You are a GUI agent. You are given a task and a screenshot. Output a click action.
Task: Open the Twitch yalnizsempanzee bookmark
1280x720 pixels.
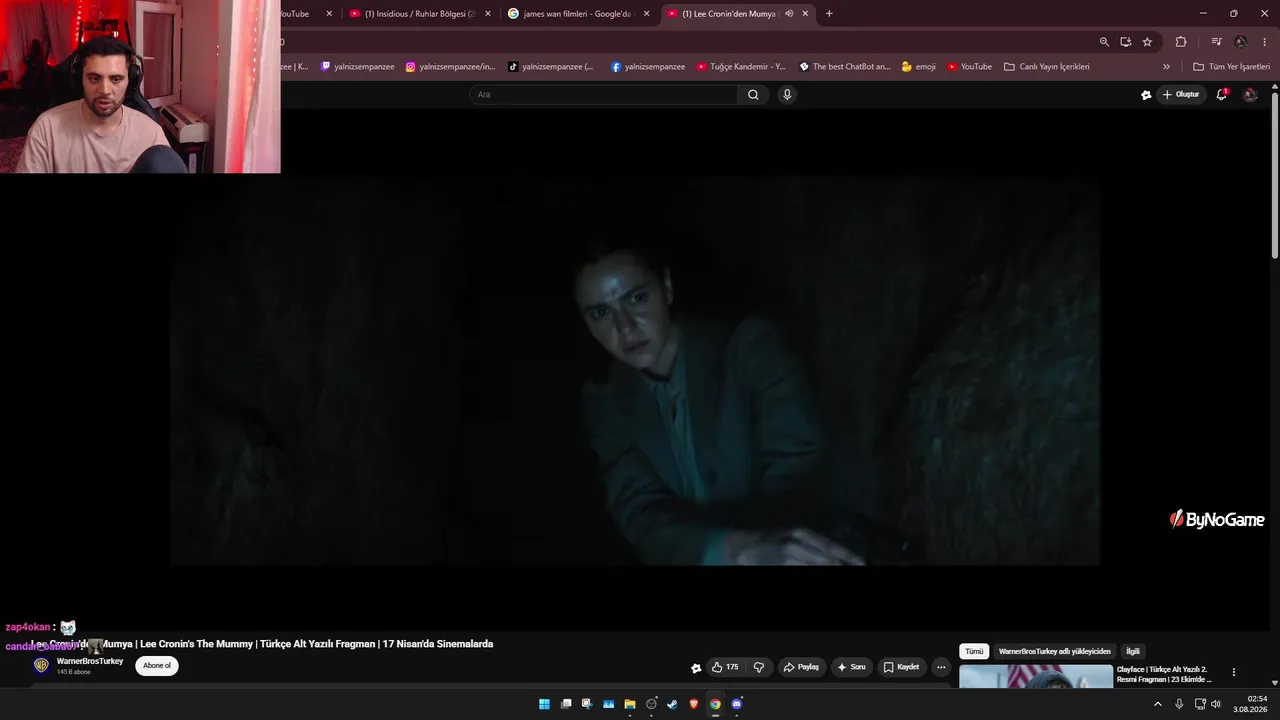coord(357,67)
